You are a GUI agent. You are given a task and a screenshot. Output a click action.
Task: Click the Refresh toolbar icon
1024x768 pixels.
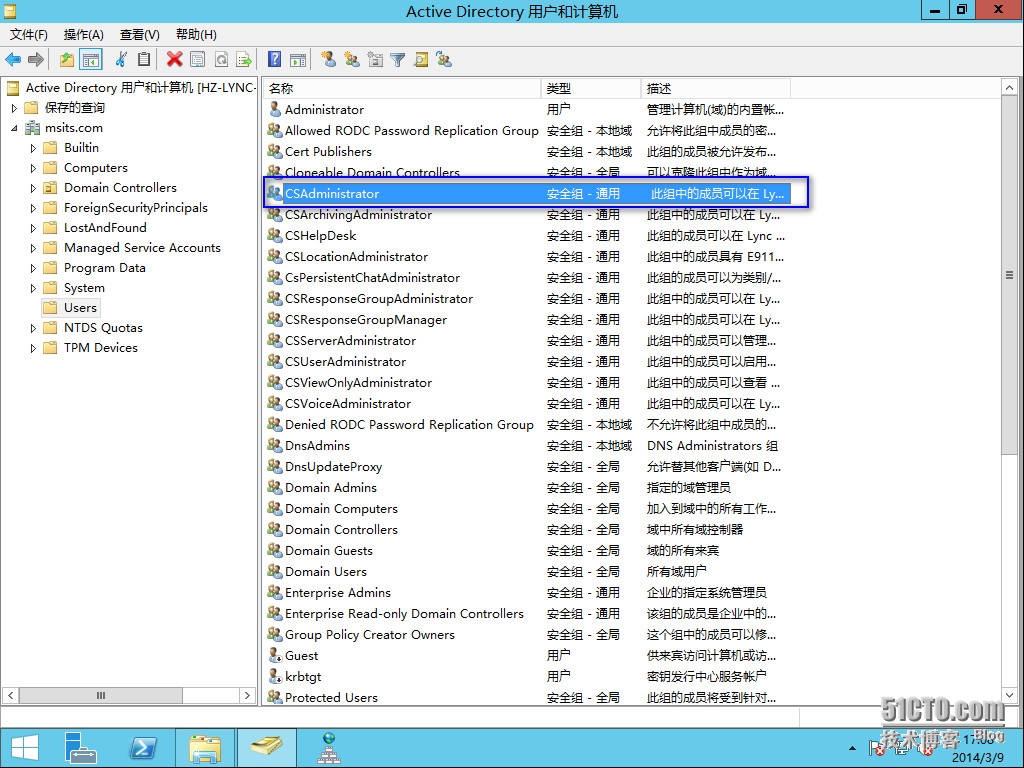click(x=221, y=60)
